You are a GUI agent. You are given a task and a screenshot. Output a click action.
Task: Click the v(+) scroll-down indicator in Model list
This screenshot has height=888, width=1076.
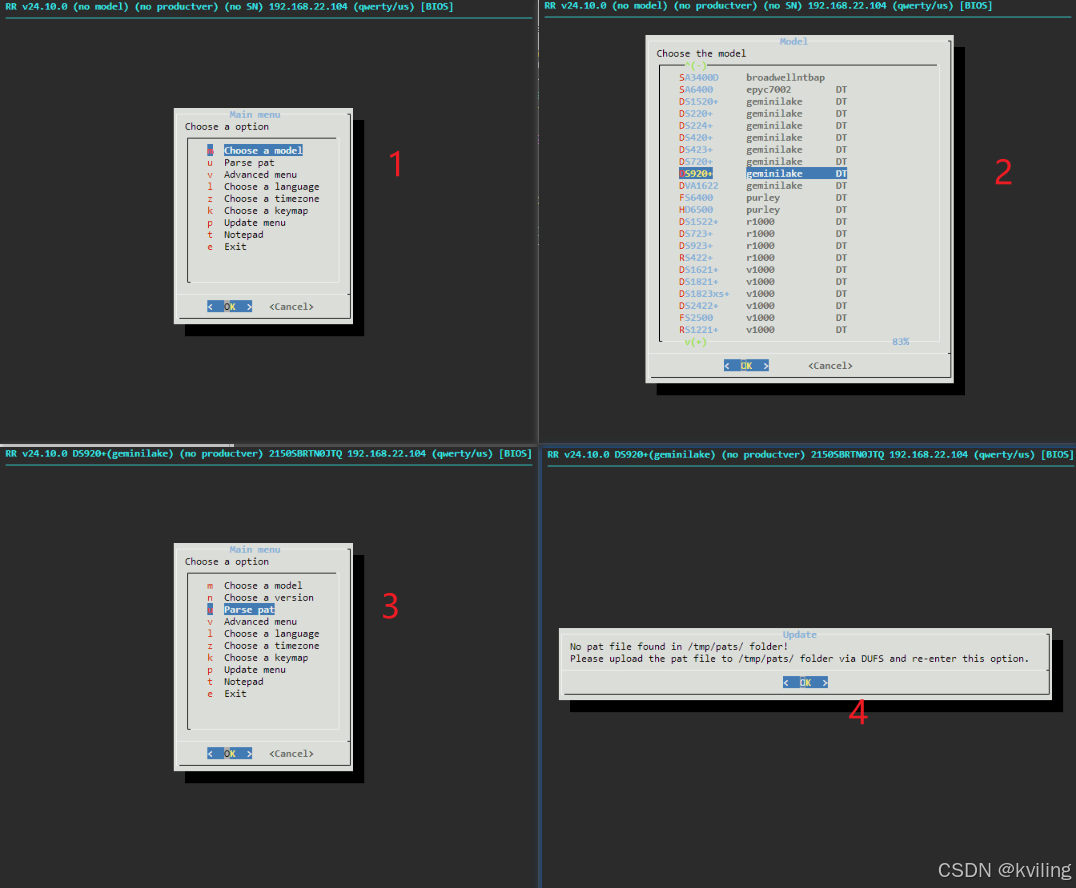[x=695, y=342]
